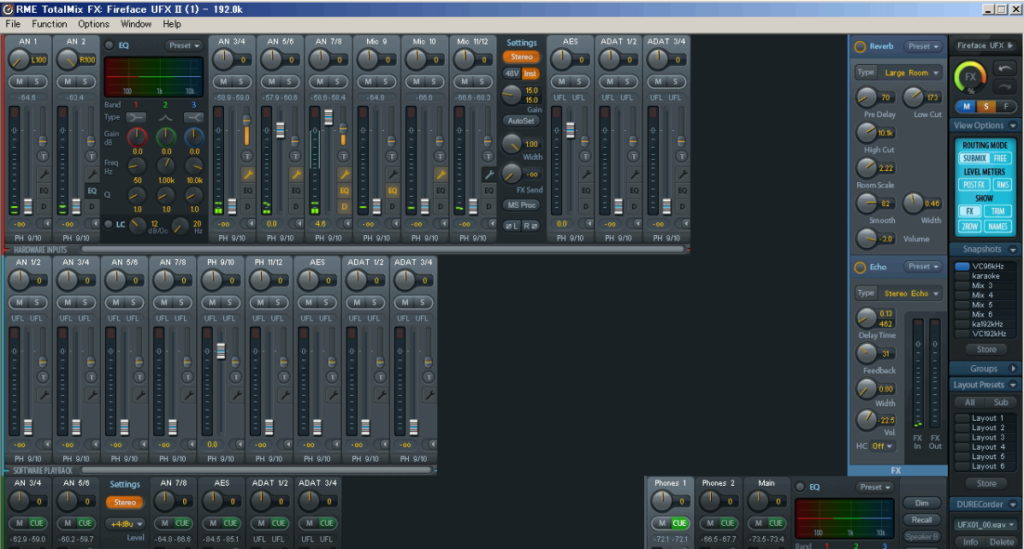This screenshot has height=549, width=1024.
Task: Mute the AN 1 input channel
Action: tap(20, 82)
